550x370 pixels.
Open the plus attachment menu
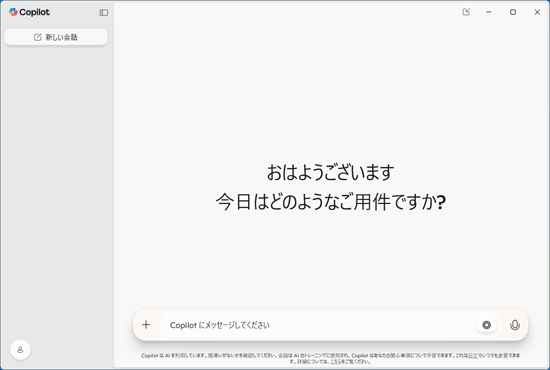[146, 325]
